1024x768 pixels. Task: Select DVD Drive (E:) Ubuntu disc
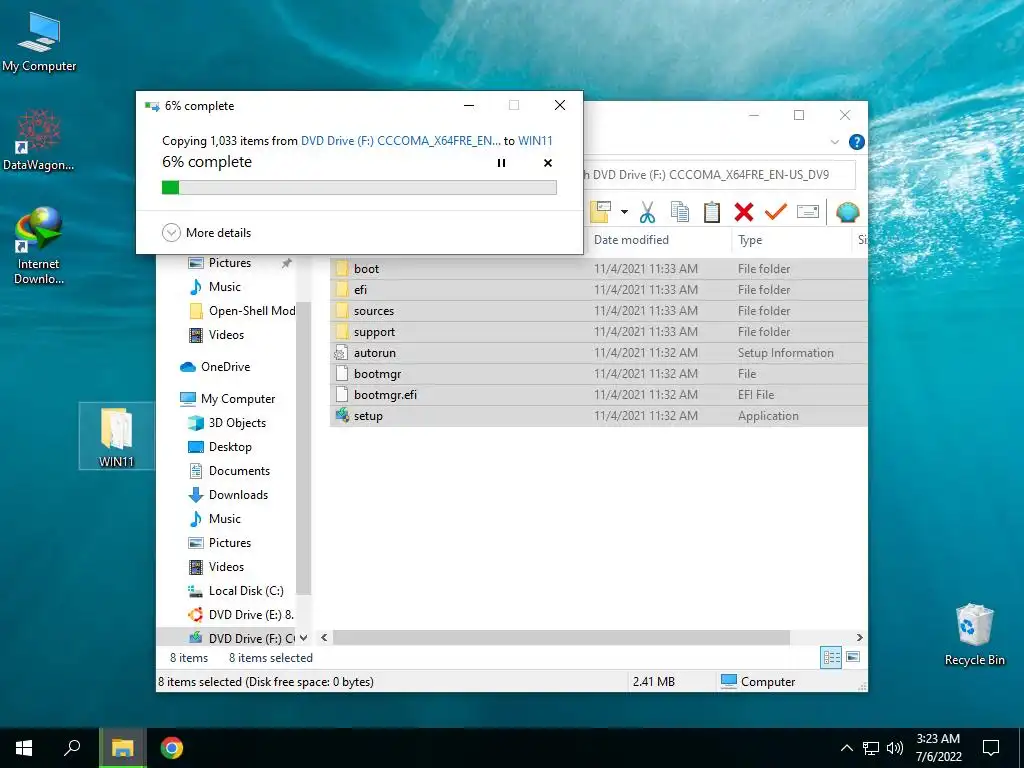tap(240, 615)
